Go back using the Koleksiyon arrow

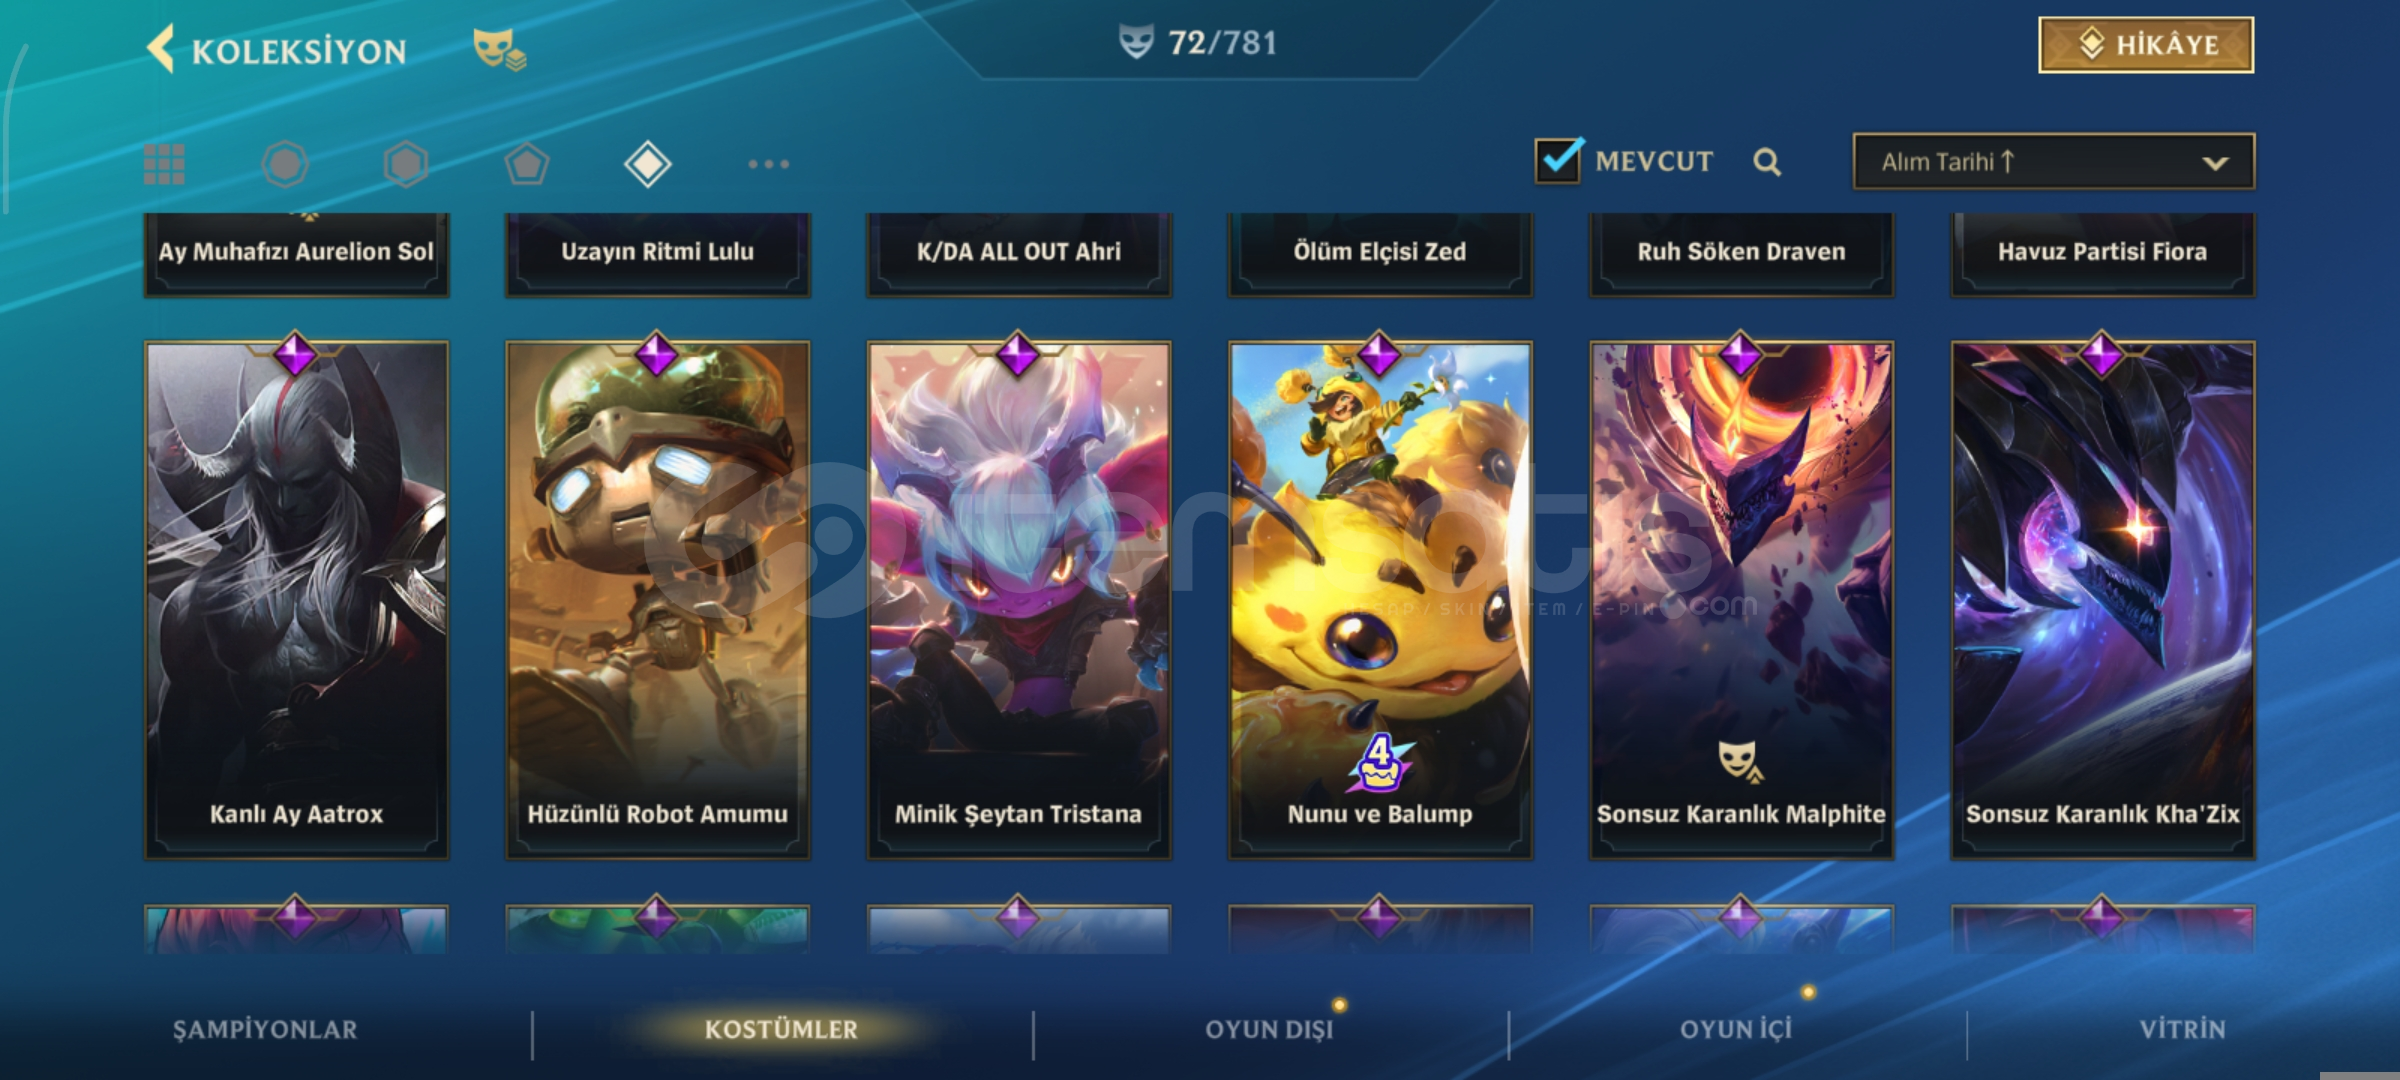(161, 48)
